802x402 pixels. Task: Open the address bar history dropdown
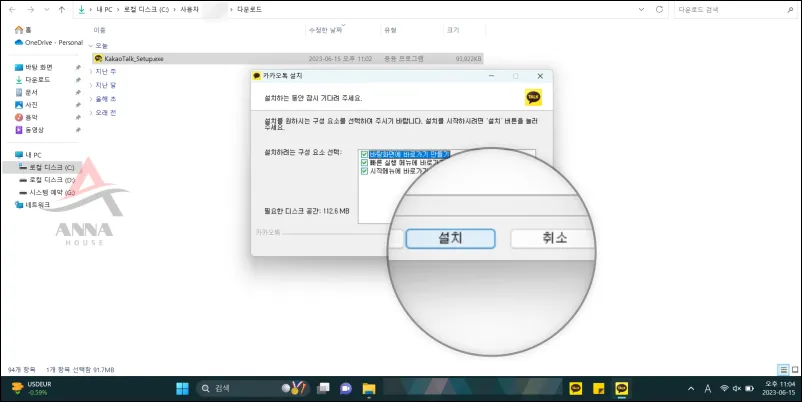coord(641,10)
